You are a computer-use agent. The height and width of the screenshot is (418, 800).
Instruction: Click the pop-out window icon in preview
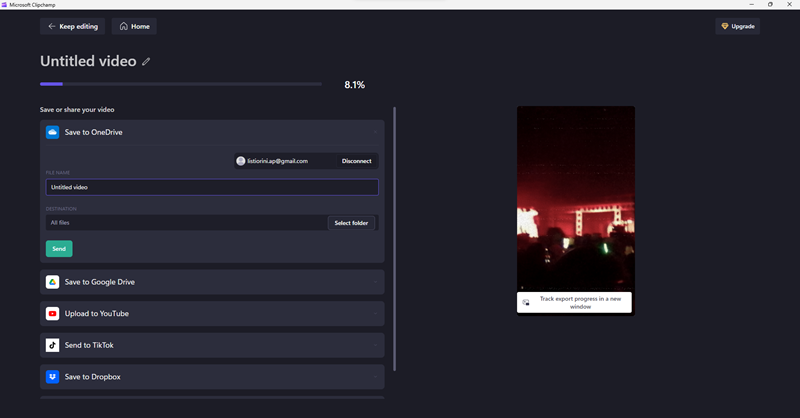526,303
